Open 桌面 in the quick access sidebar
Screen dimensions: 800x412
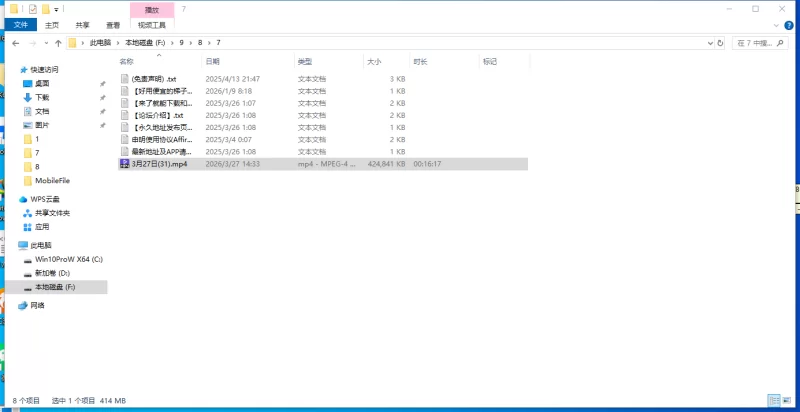tap(42, 84)
